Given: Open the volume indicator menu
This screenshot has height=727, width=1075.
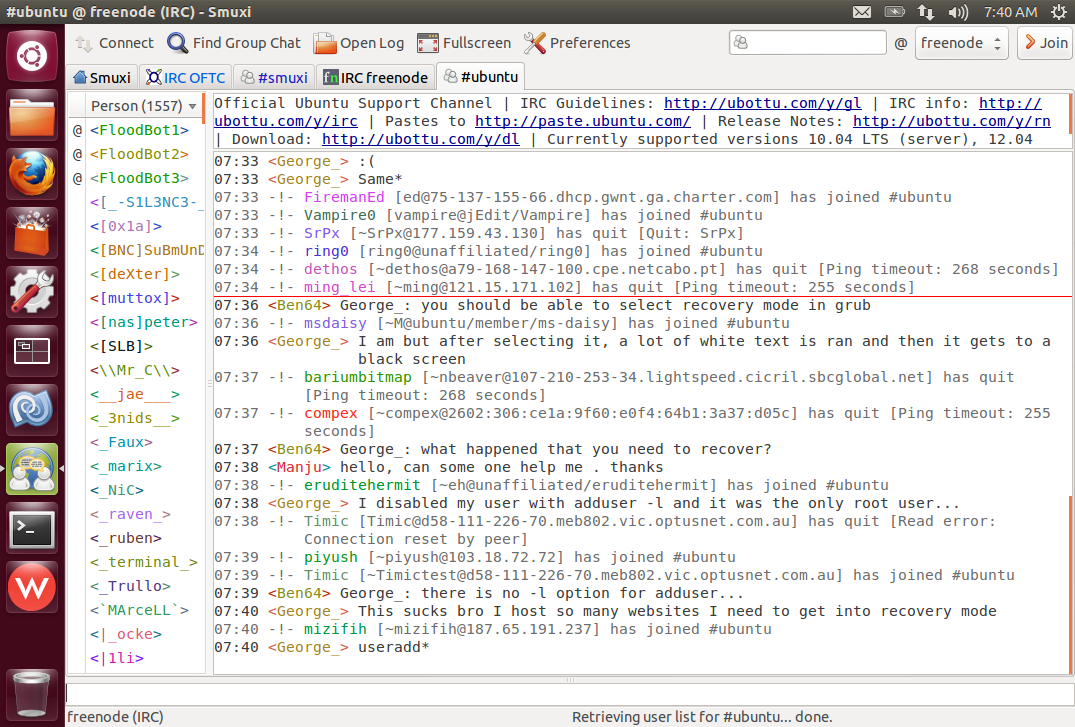Looking at the screenshot, I should [957, 12].
